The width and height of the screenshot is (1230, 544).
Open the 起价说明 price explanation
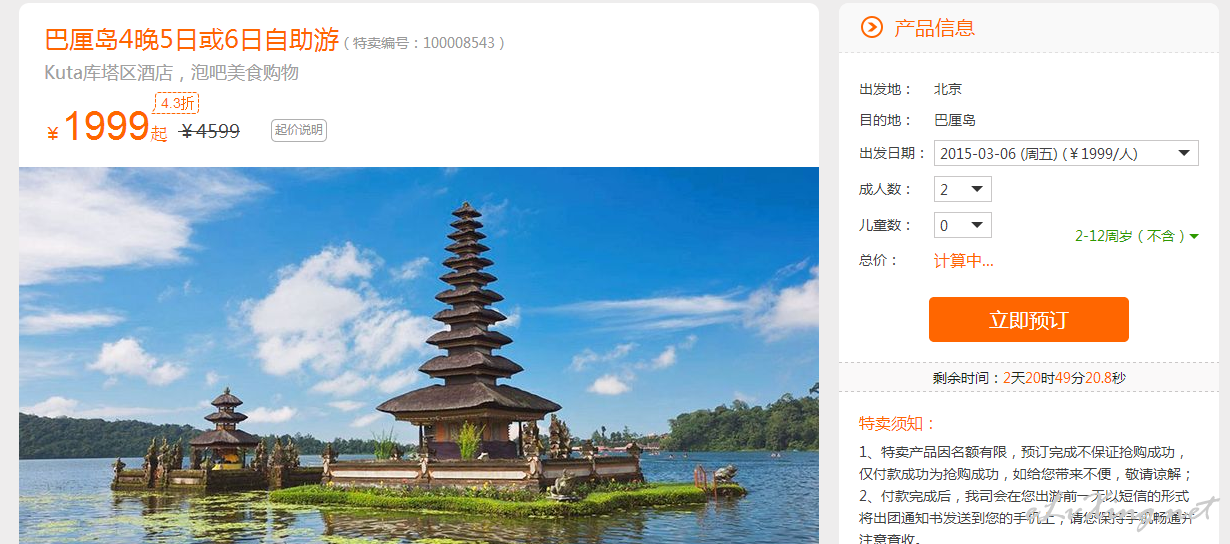[299, 130]
